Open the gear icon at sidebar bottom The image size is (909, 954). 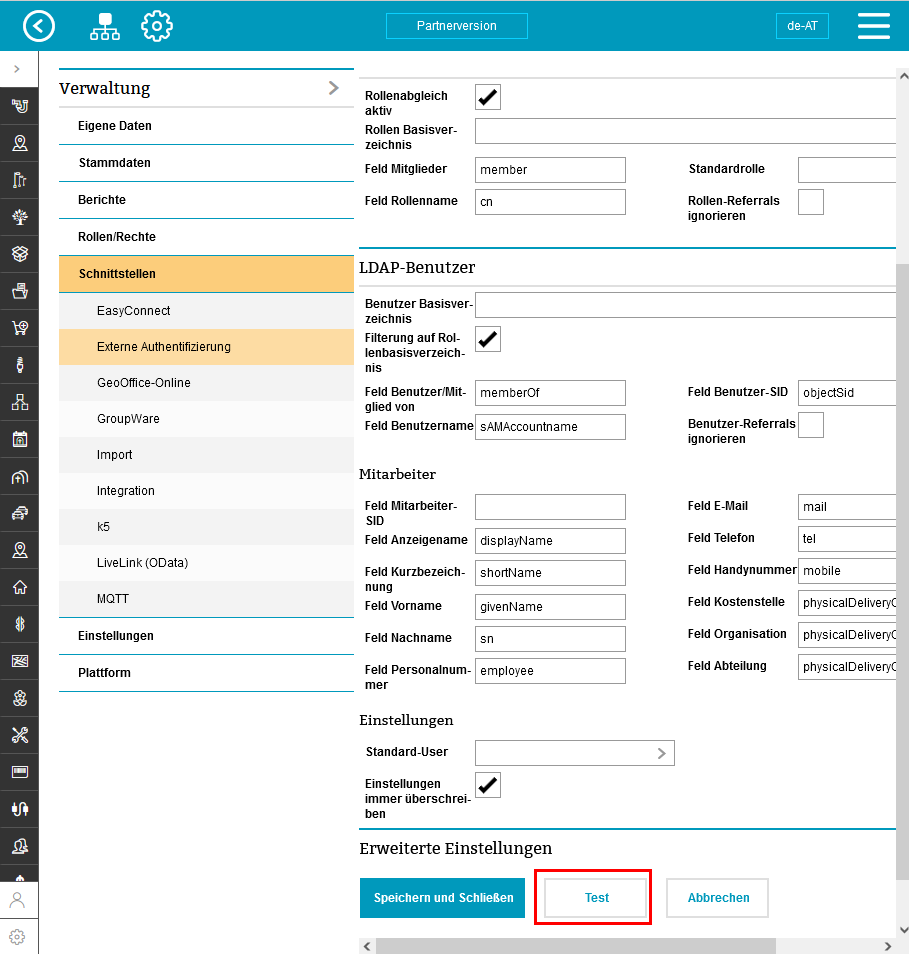[18, 937]
